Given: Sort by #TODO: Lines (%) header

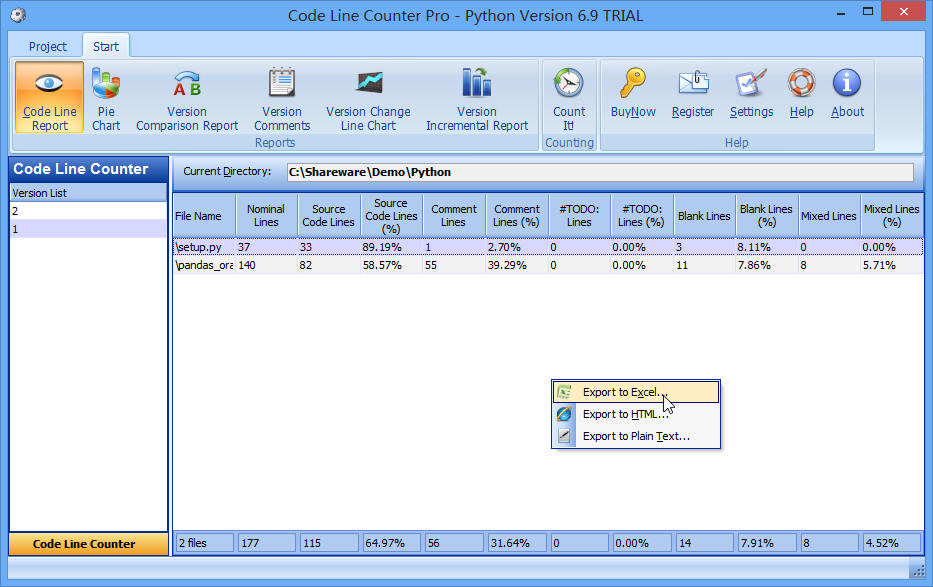Looking at the screenshot, I should [x=642, y=215].
